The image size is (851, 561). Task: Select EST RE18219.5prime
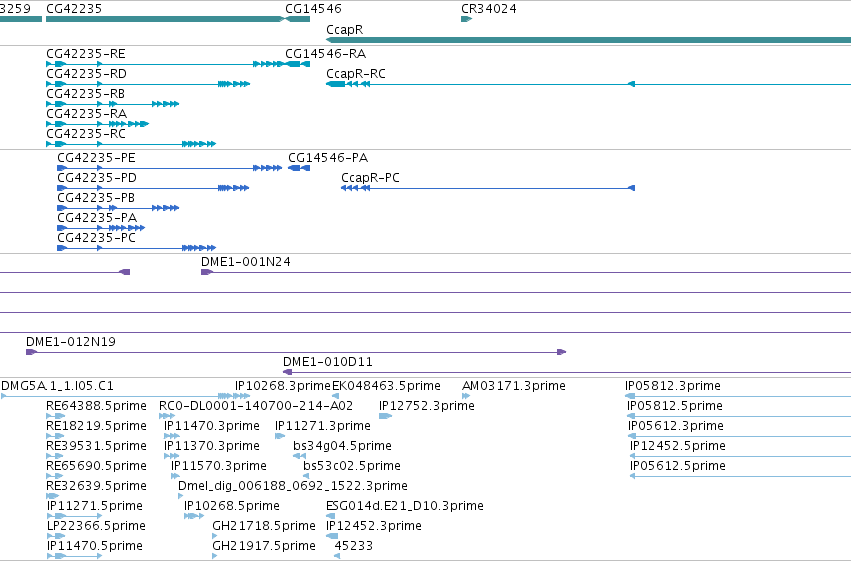click(x=97, y=426)
